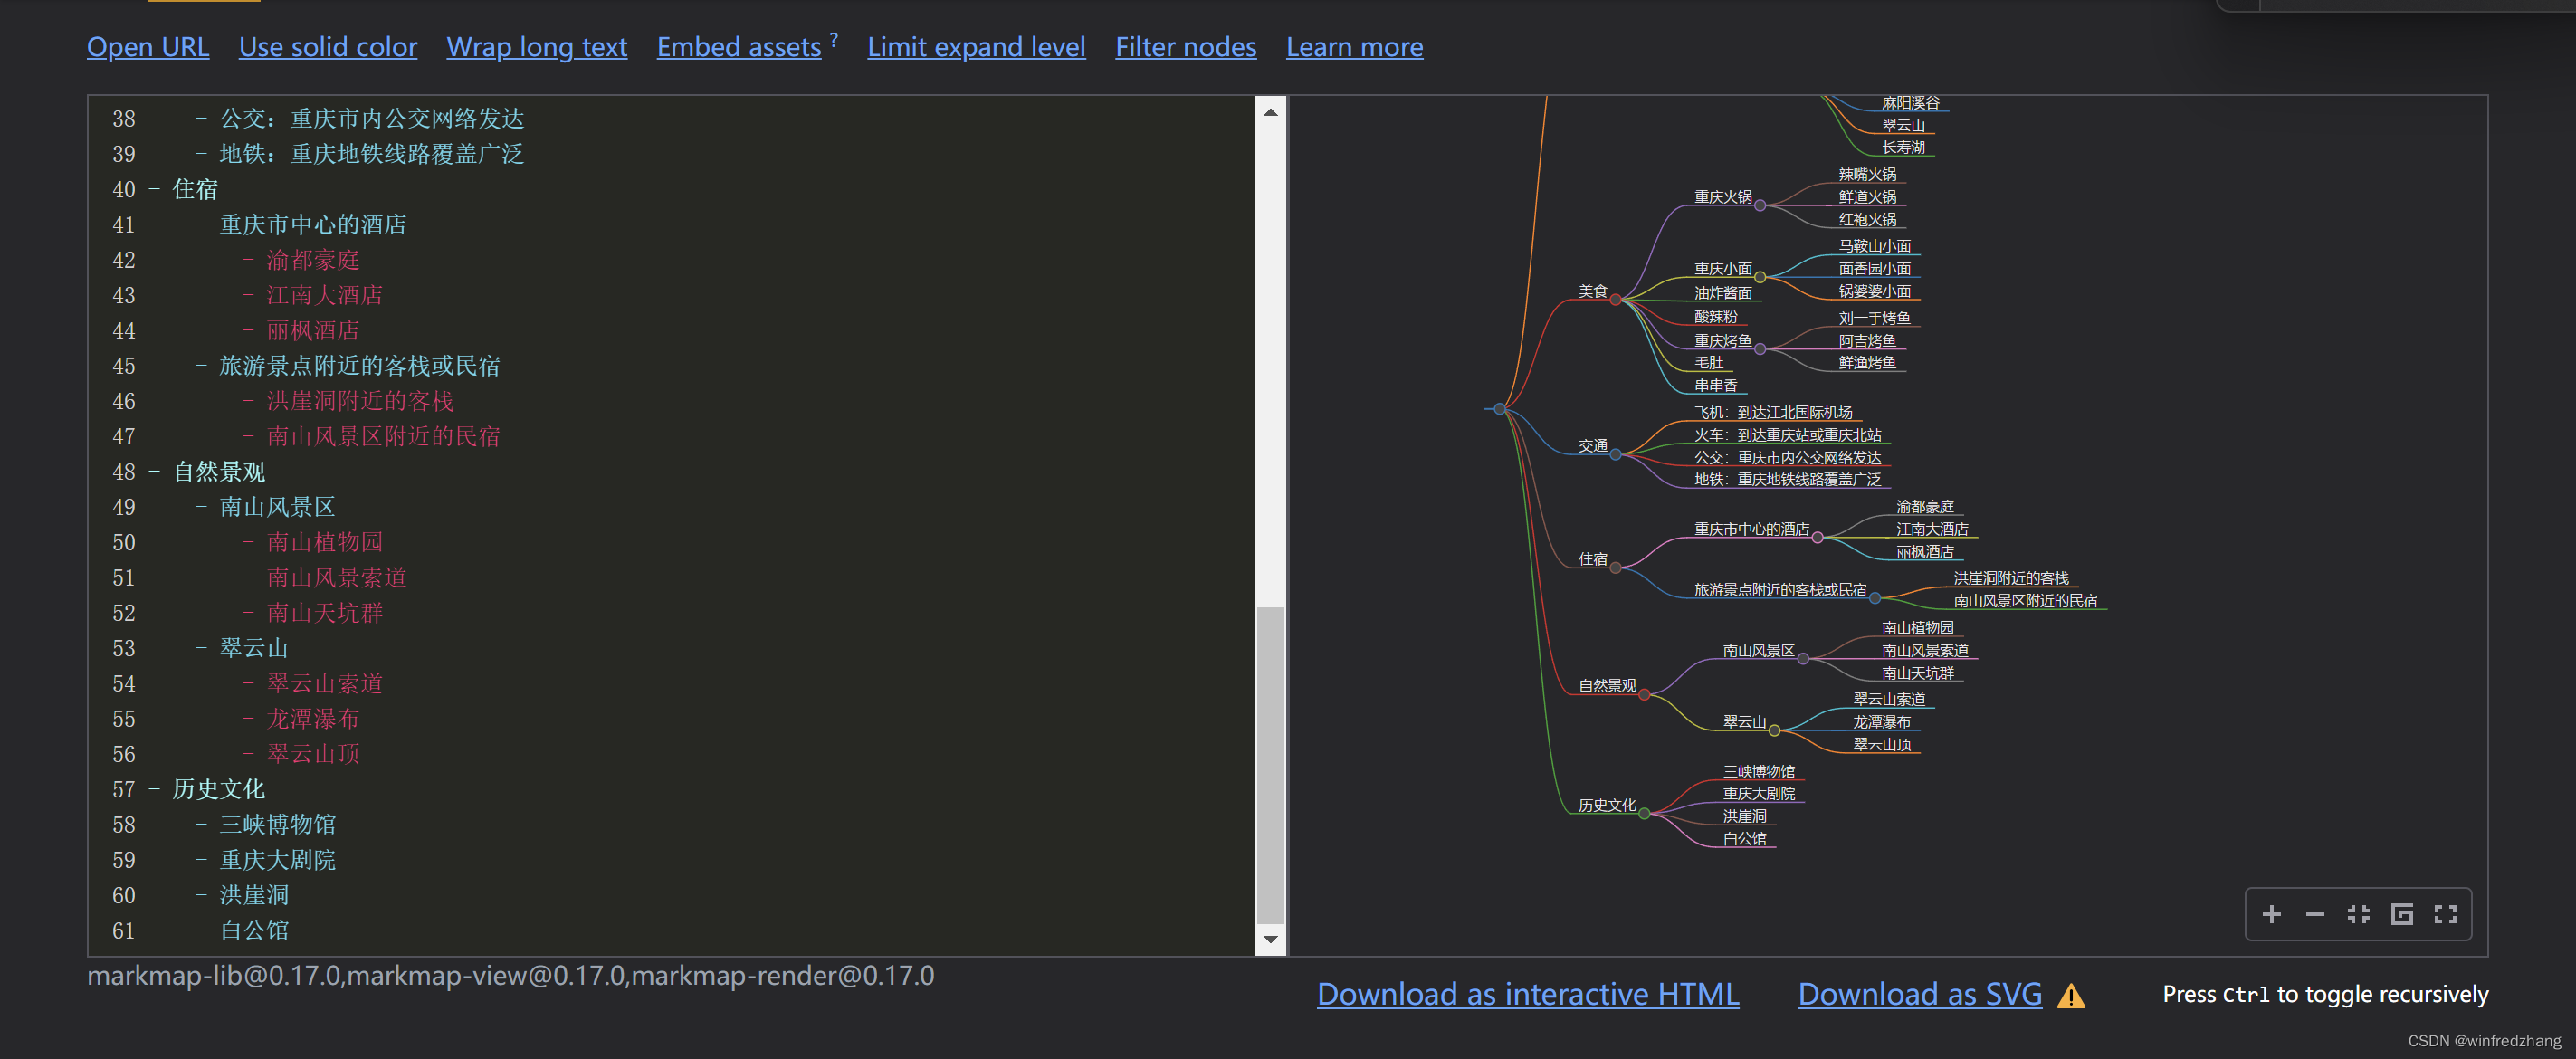Collapse the 自然景观 node circle

pos(1644,694)
